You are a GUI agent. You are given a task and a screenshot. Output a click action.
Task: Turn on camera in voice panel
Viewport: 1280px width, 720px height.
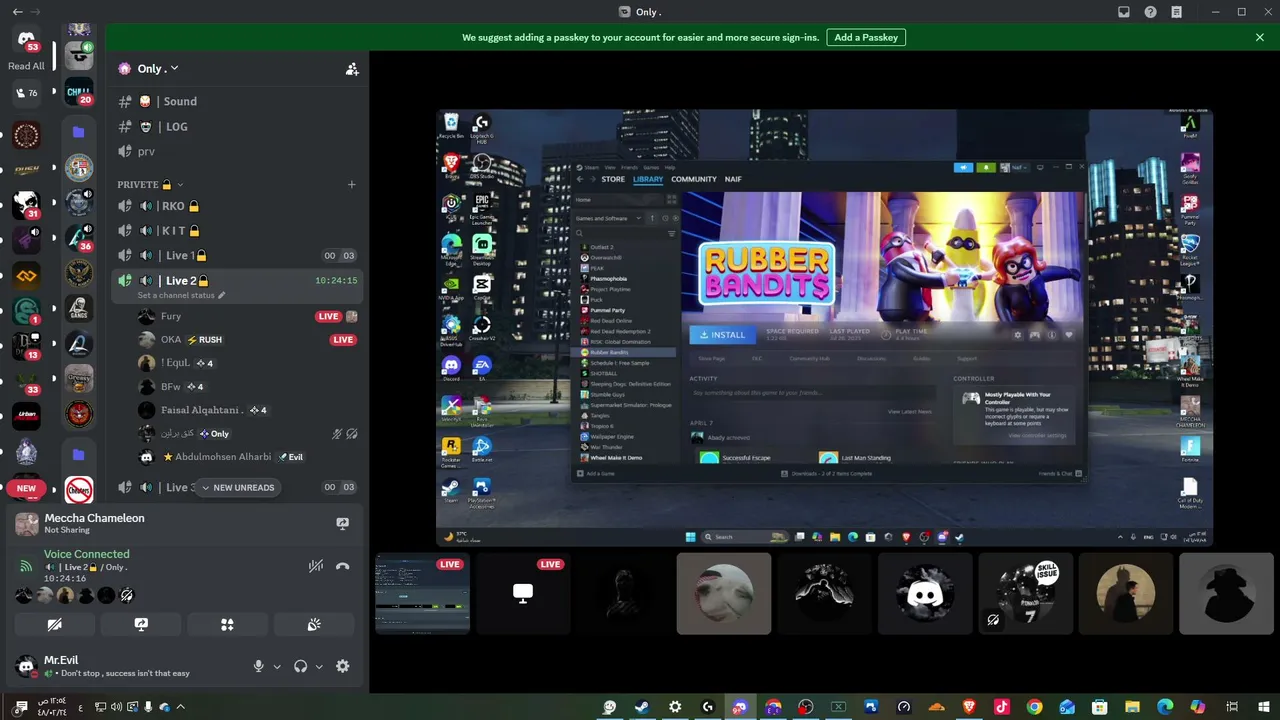[55, 624]
